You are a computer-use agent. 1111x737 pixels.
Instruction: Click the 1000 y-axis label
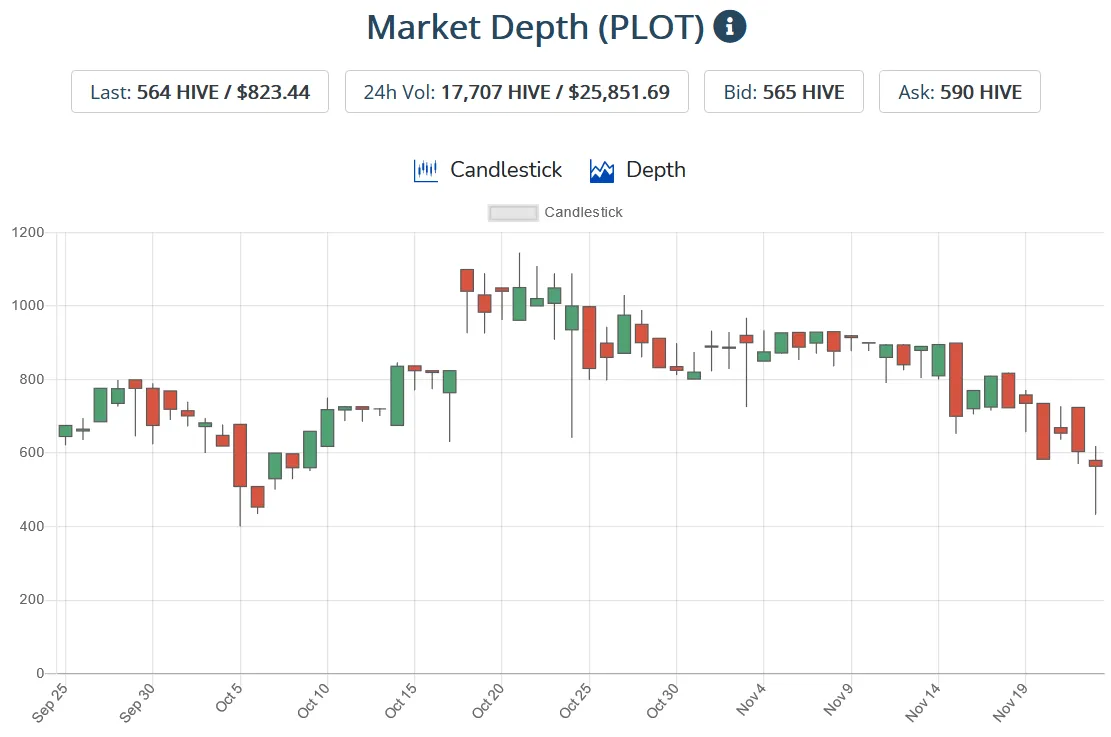(x=28, y=305)
